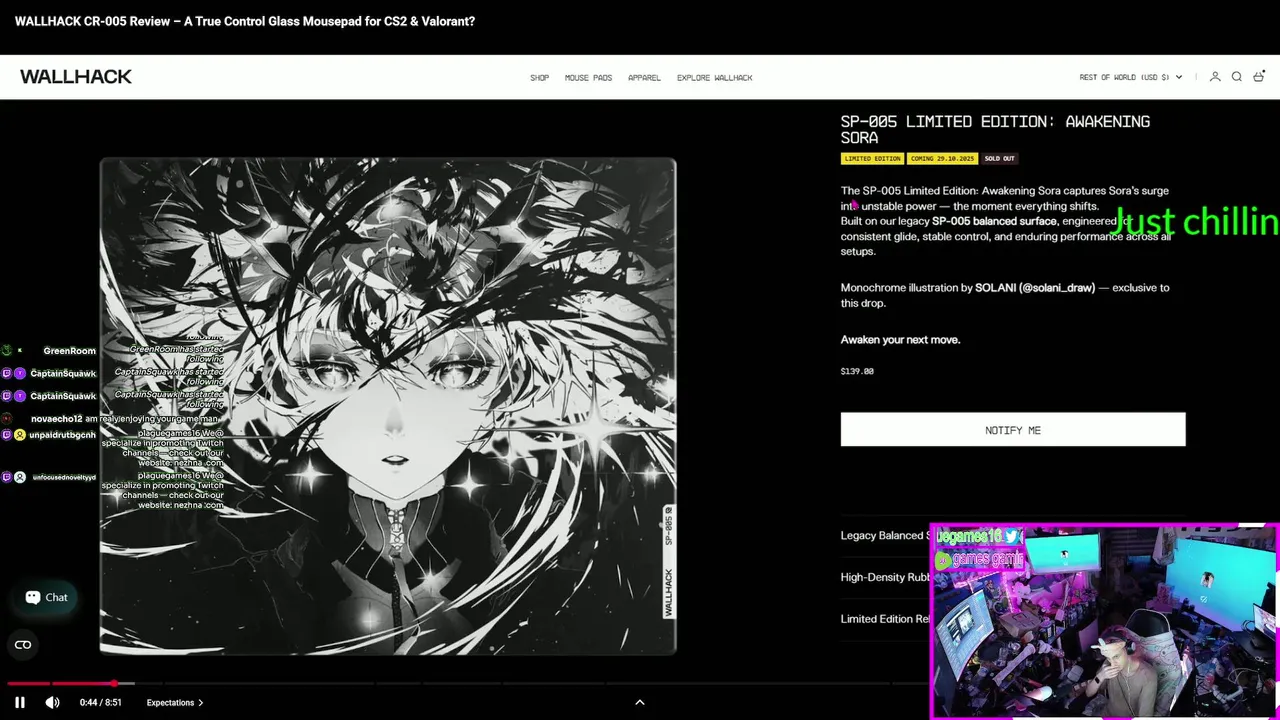Open the Expectations chapter menu
This screenshot has width=1280, height=720.
pyautogui.click(x=175, y=703)
